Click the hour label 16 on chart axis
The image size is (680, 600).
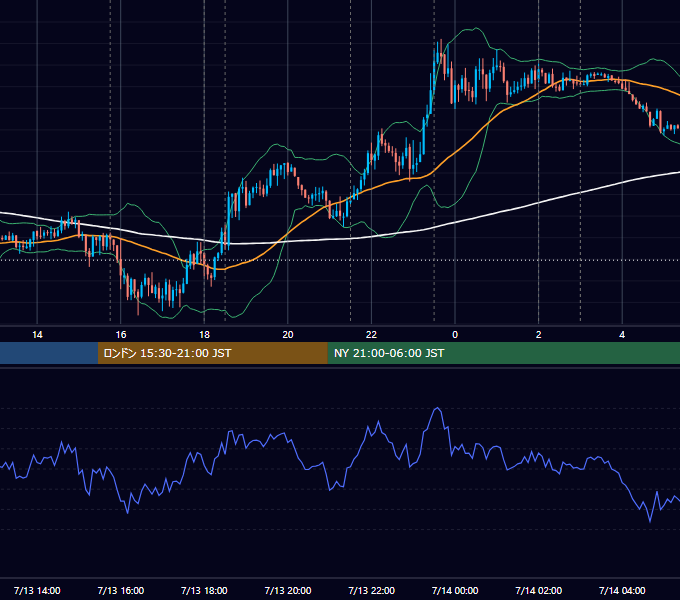click(121, 335)
